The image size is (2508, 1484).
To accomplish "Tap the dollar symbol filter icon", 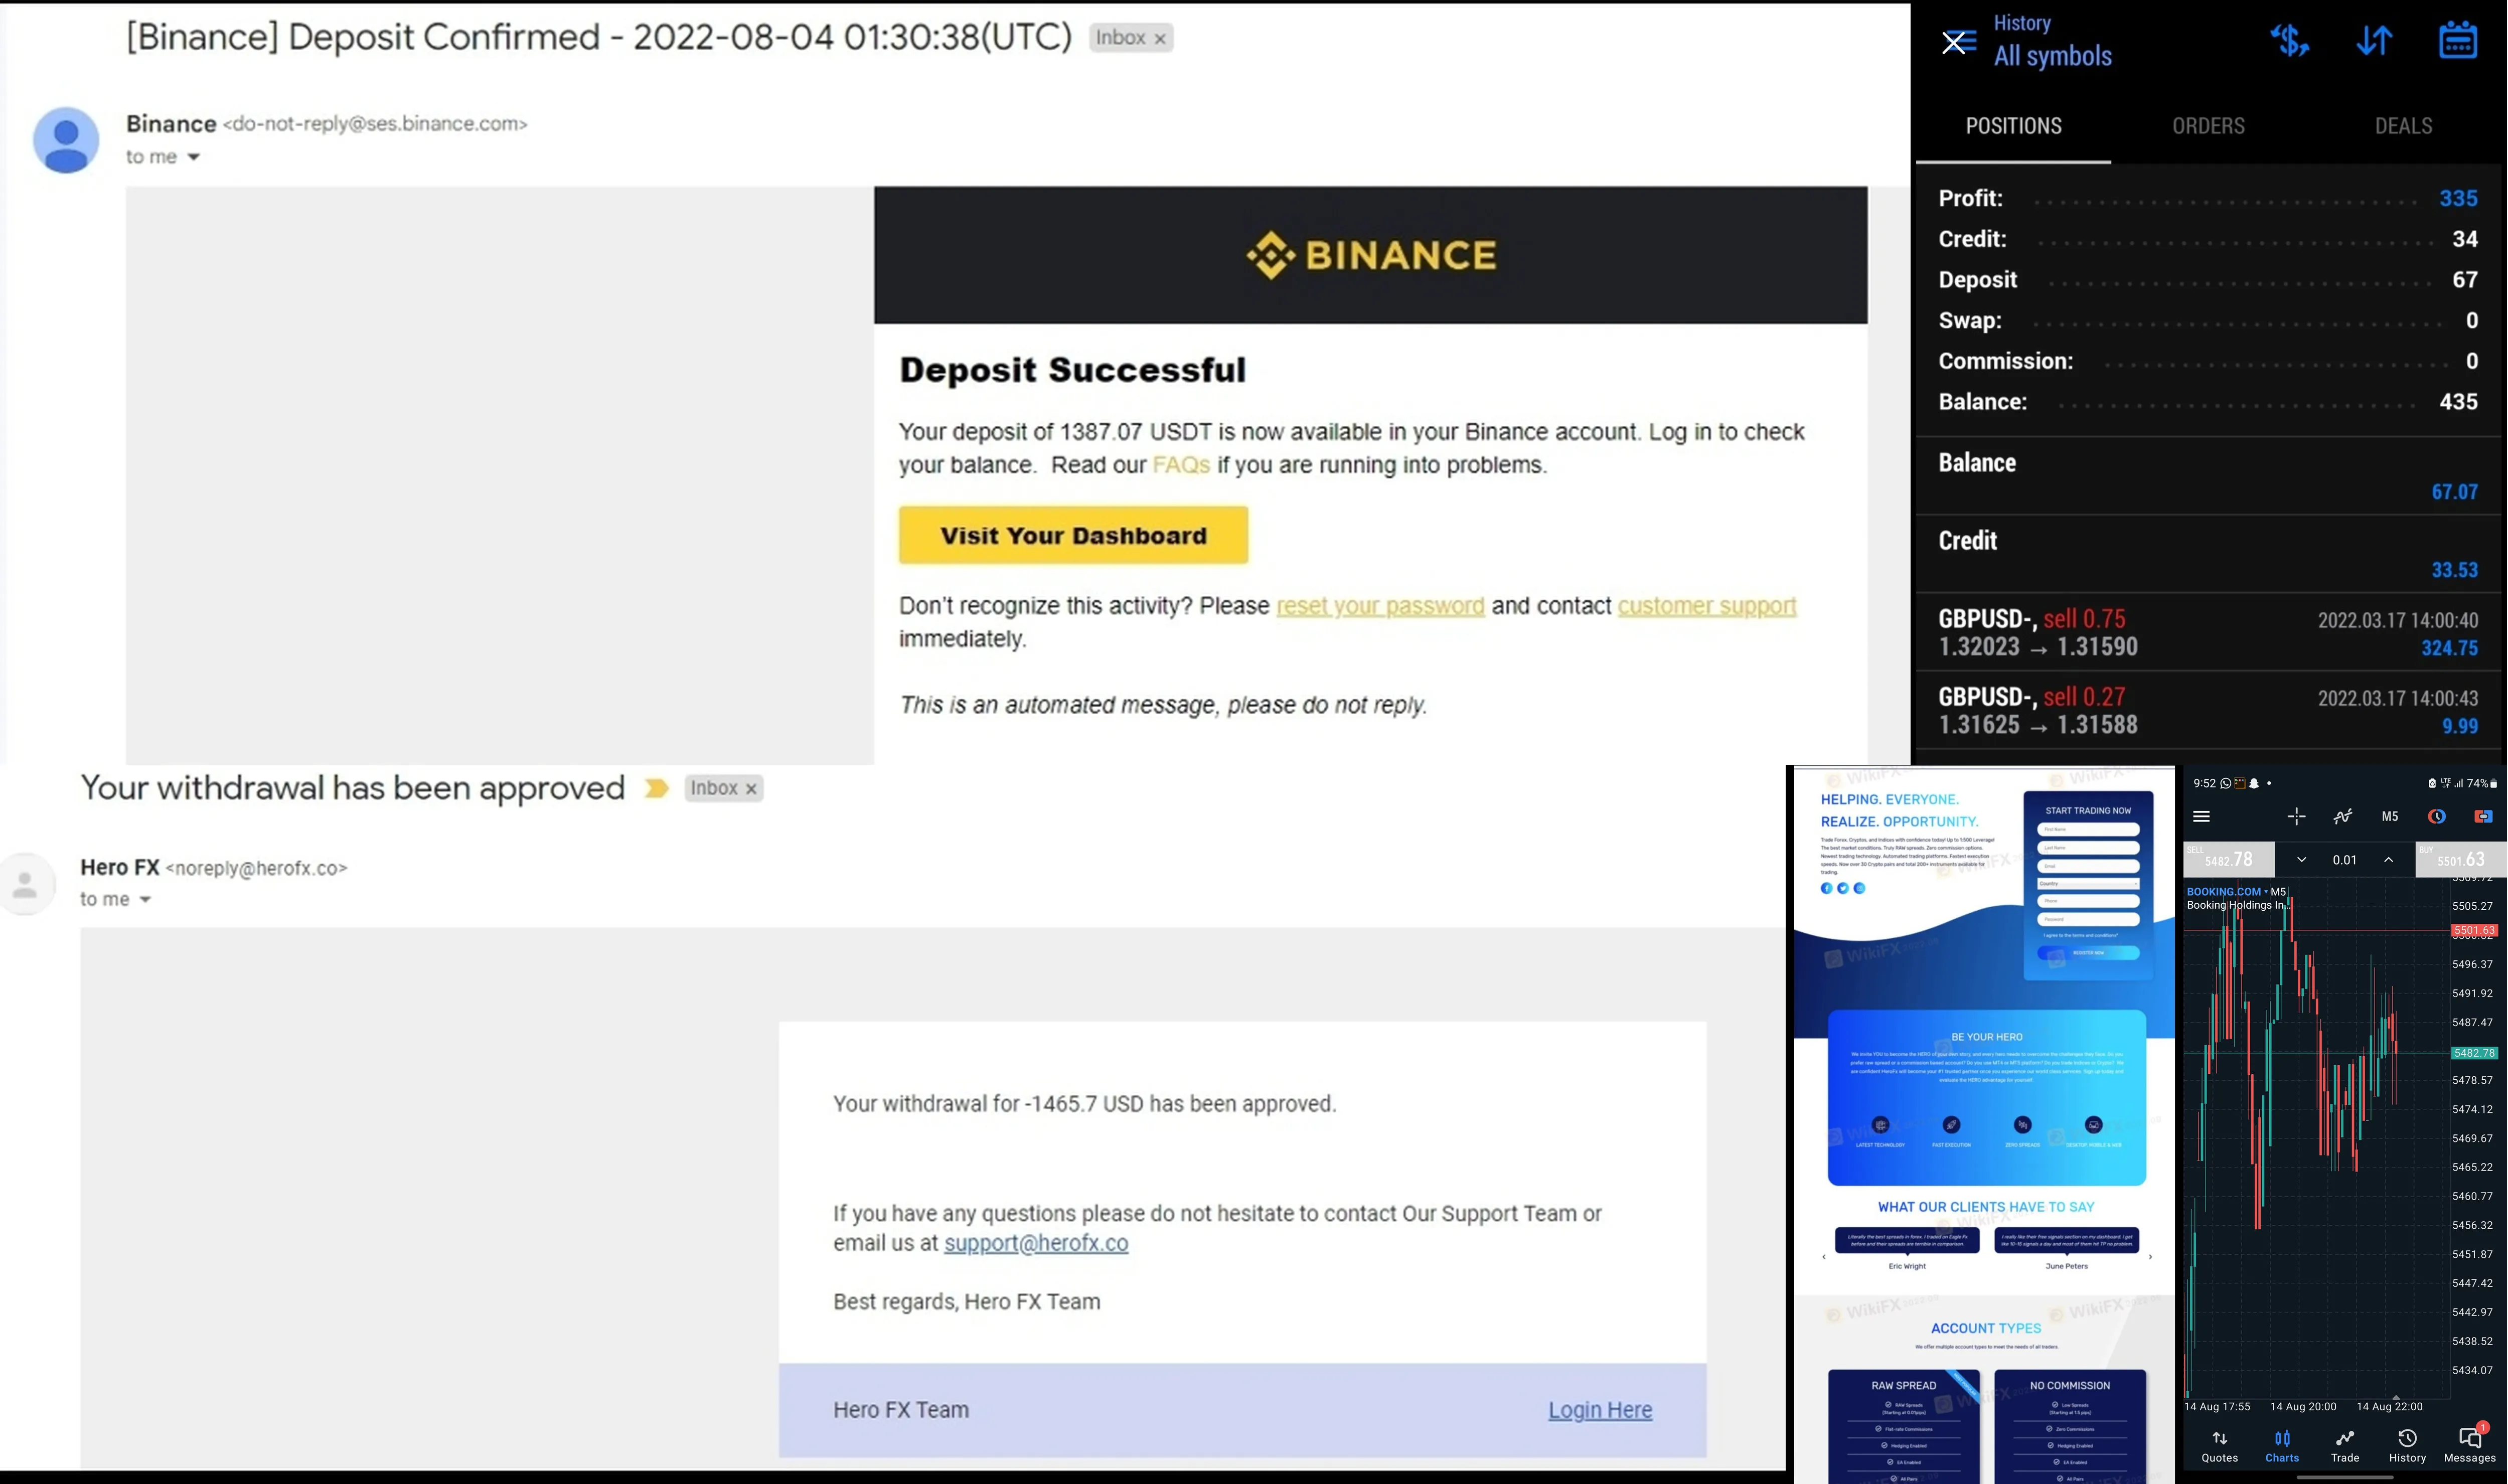I will [x=2290, y=41].
